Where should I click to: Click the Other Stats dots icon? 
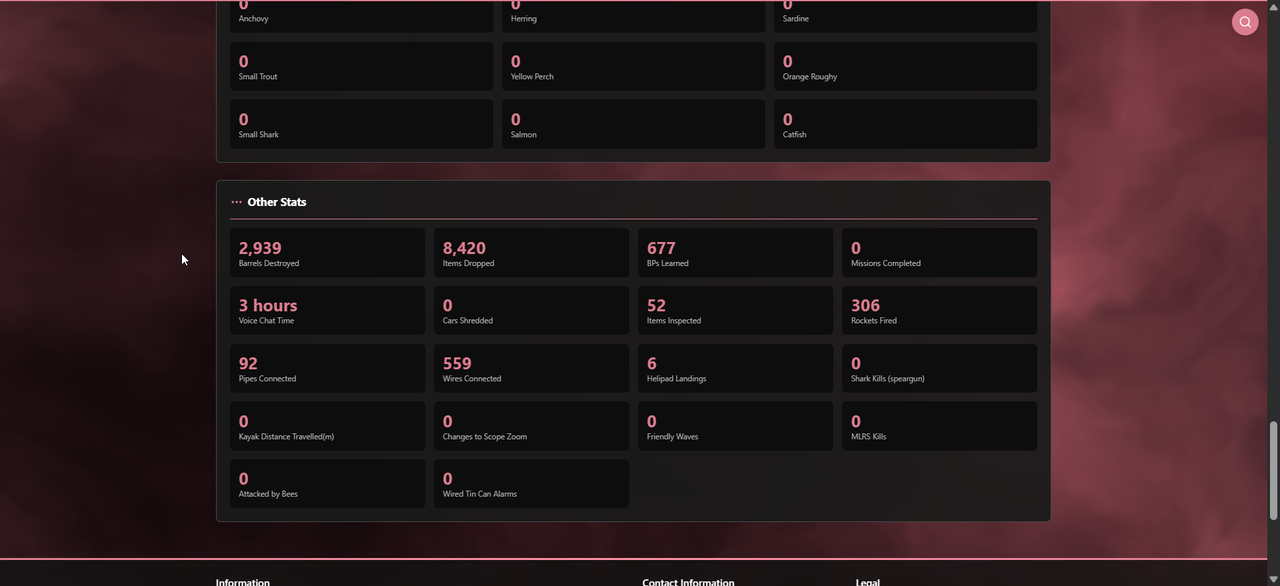coord(237,202)
